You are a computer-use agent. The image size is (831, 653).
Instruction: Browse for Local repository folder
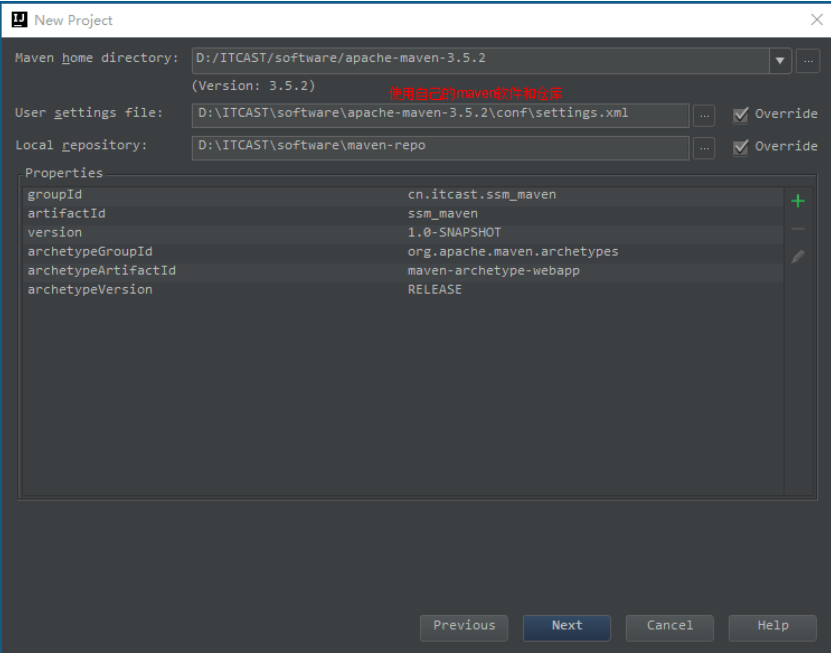704,148
